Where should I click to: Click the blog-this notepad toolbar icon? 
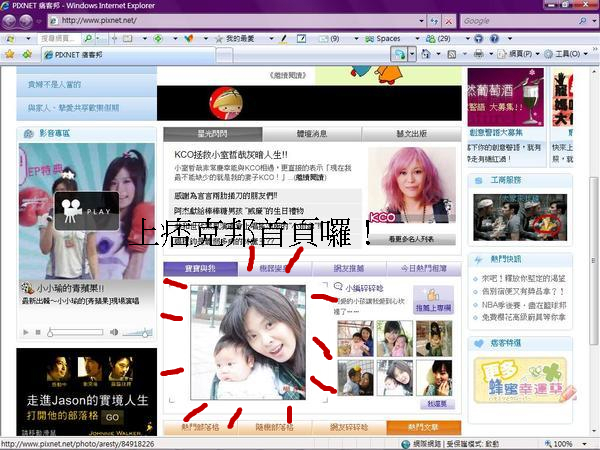(x=302, y=38)
